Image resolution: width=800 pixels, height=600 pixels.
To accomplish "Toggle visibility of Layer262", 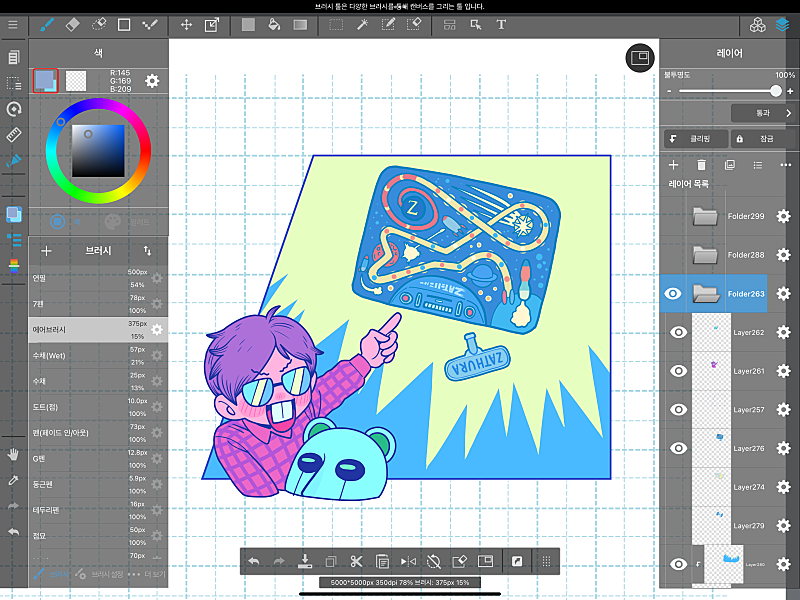I will (x=678, y=332).
